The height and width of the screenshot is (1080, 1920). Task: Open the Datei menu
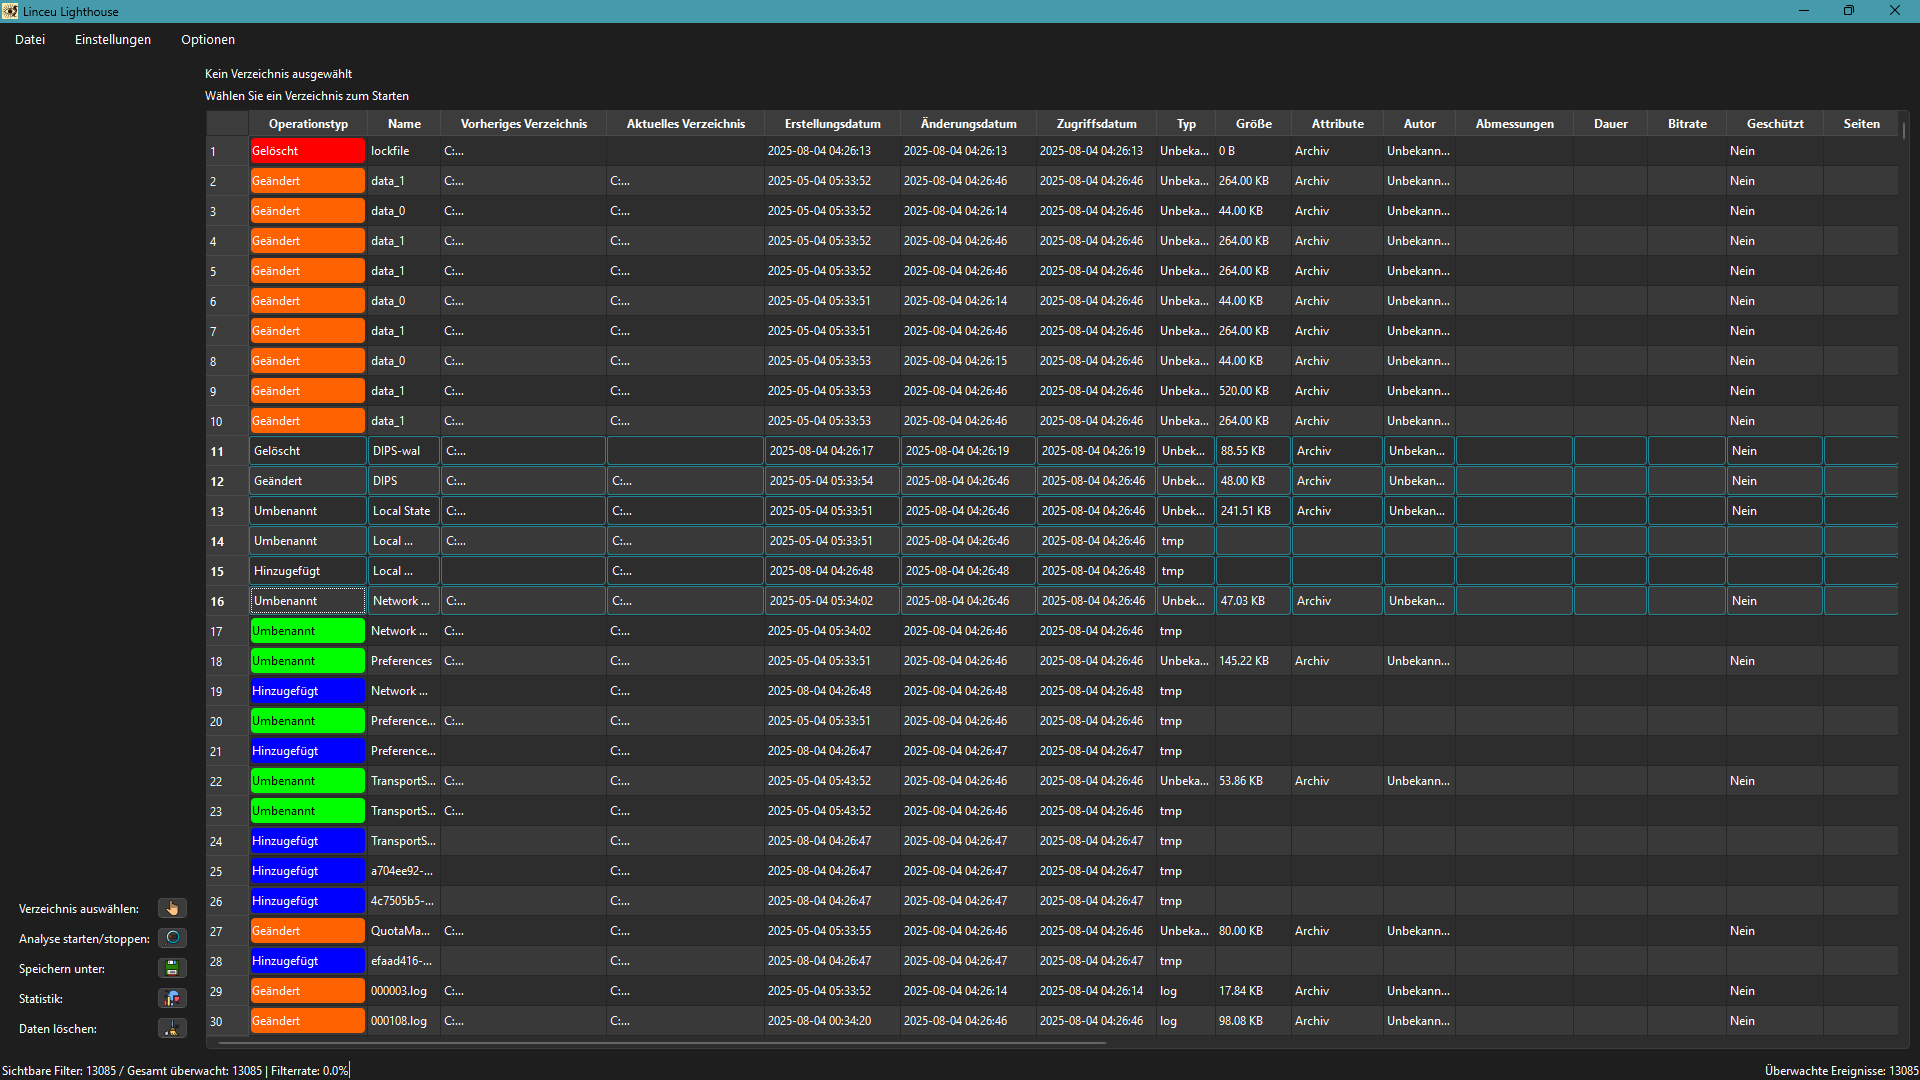coord(30,39)
